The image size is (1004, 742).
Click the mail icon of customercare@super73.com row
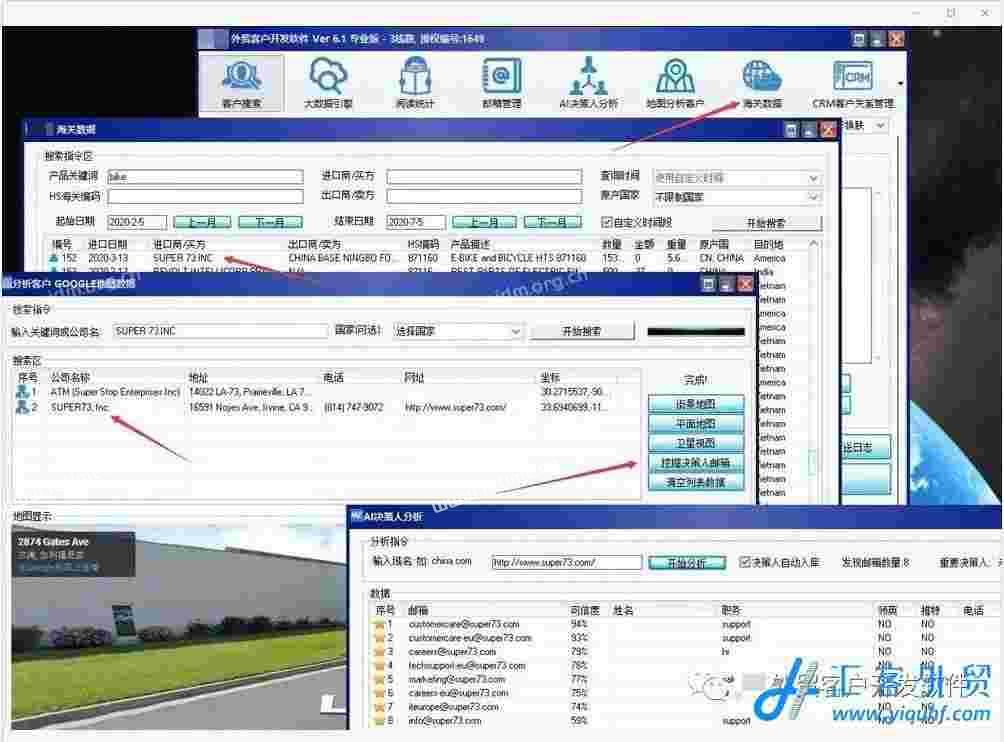pyautogui.click(x=379, y=624)
